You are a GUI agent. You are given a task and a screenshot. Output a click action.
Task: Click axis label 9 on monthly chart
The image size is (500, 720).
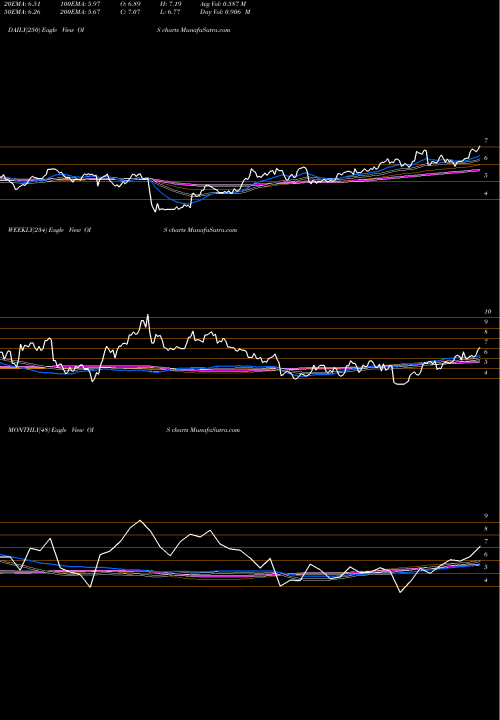(x=486, y=516)
